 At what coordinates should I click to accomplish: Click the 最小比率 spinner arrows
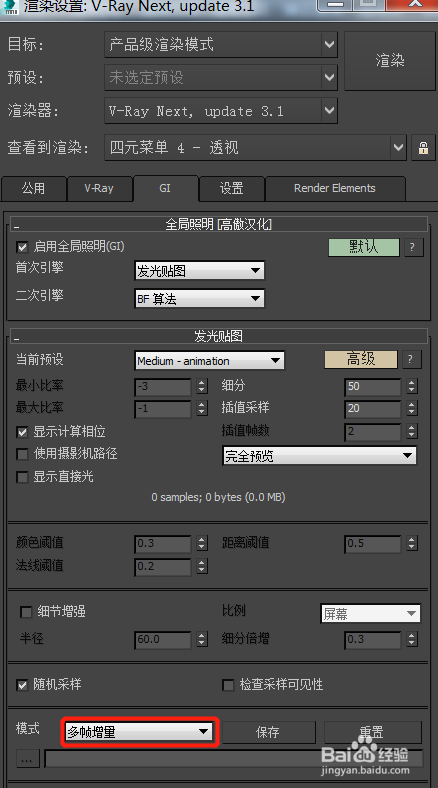coord(202,386)
